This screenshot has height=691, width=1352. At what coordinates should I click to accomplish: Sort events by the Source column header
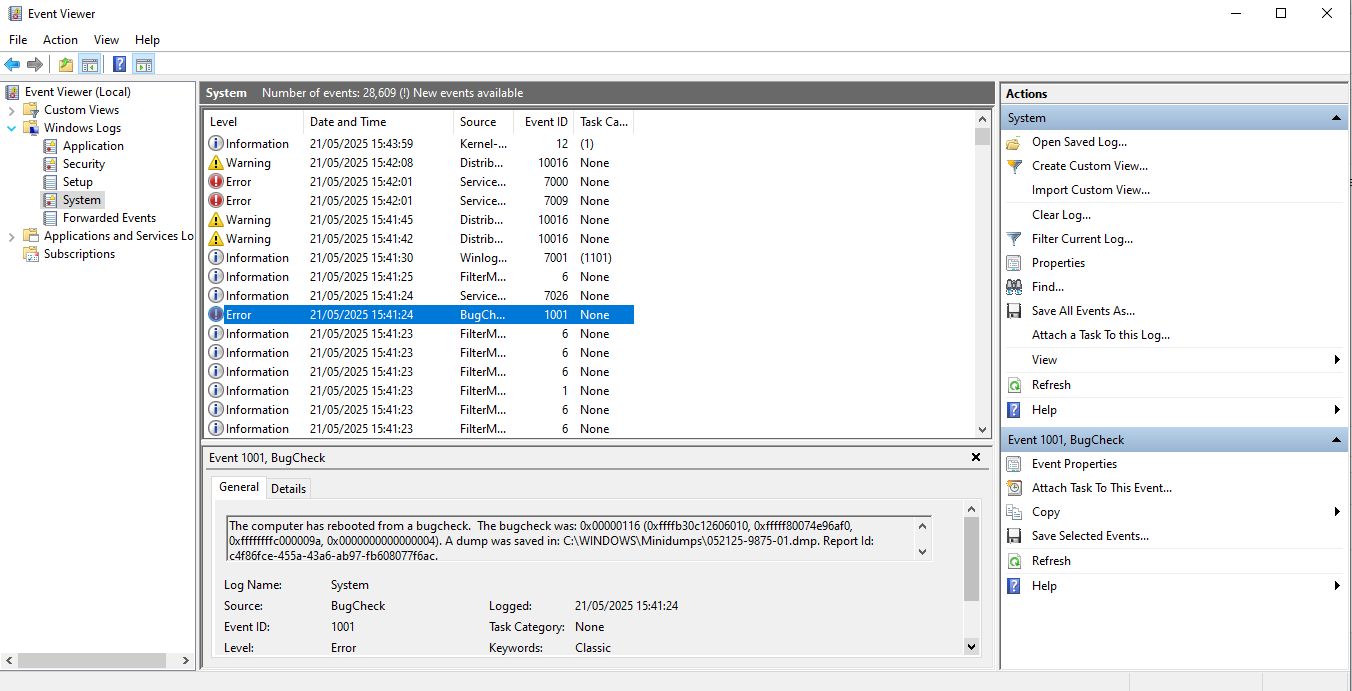(x=484, y=122)
